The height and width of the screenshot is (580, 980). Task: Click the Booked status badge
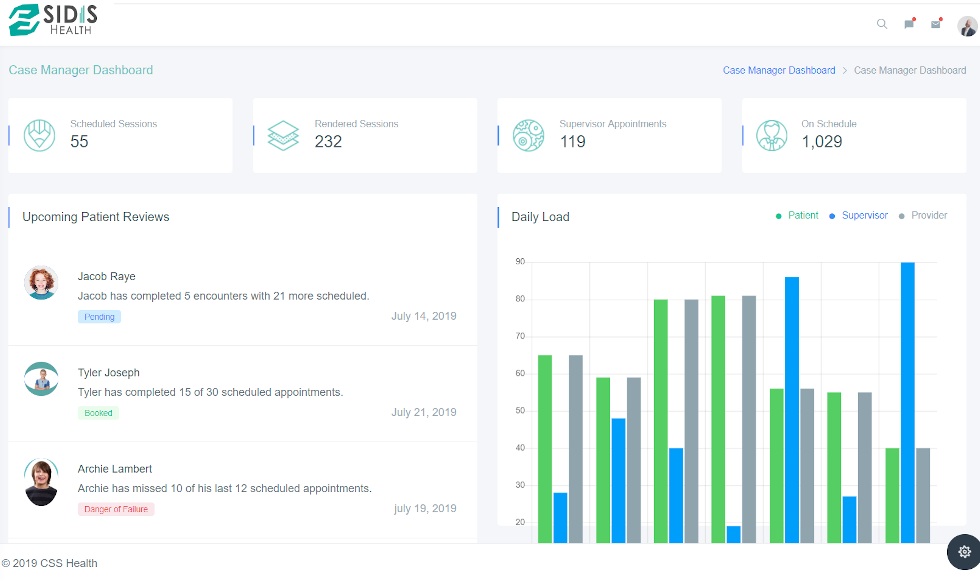coord(98,413)
